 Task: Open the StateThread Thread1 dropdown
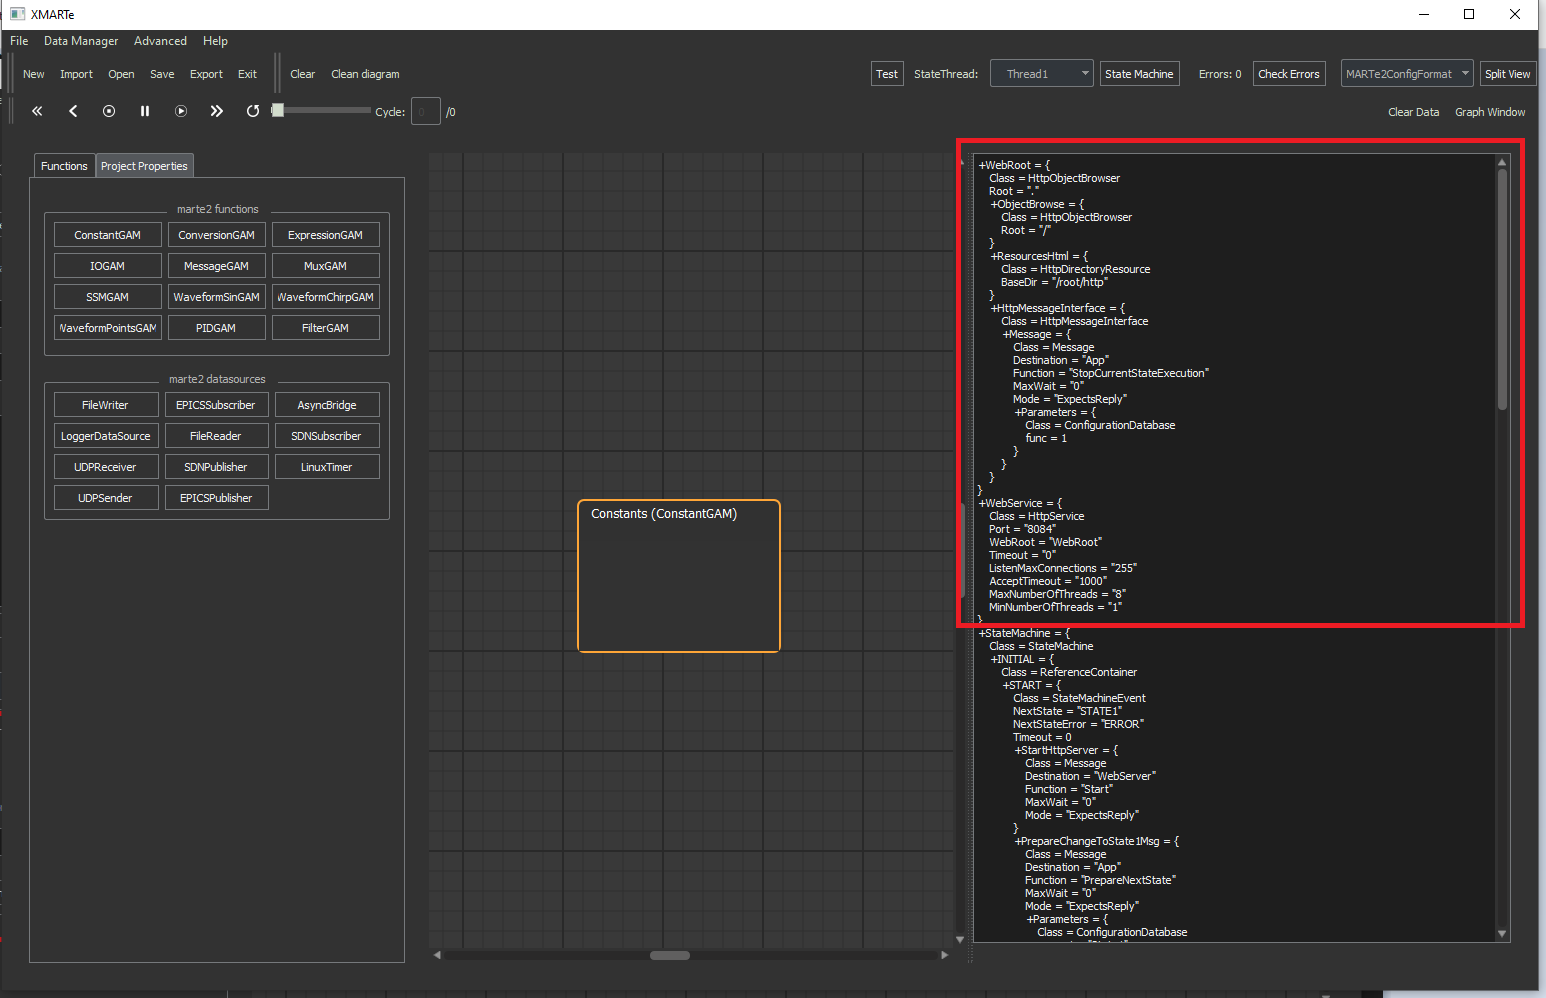pos(1041,73)
